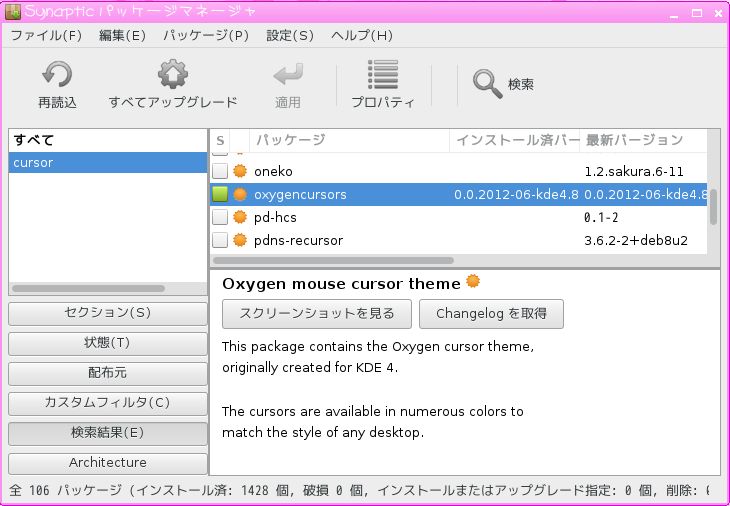Open Properties (プロパティ) from the toolbar
Image resolution: width=730 pixels, height=506 pixels.
coord(383,77)
